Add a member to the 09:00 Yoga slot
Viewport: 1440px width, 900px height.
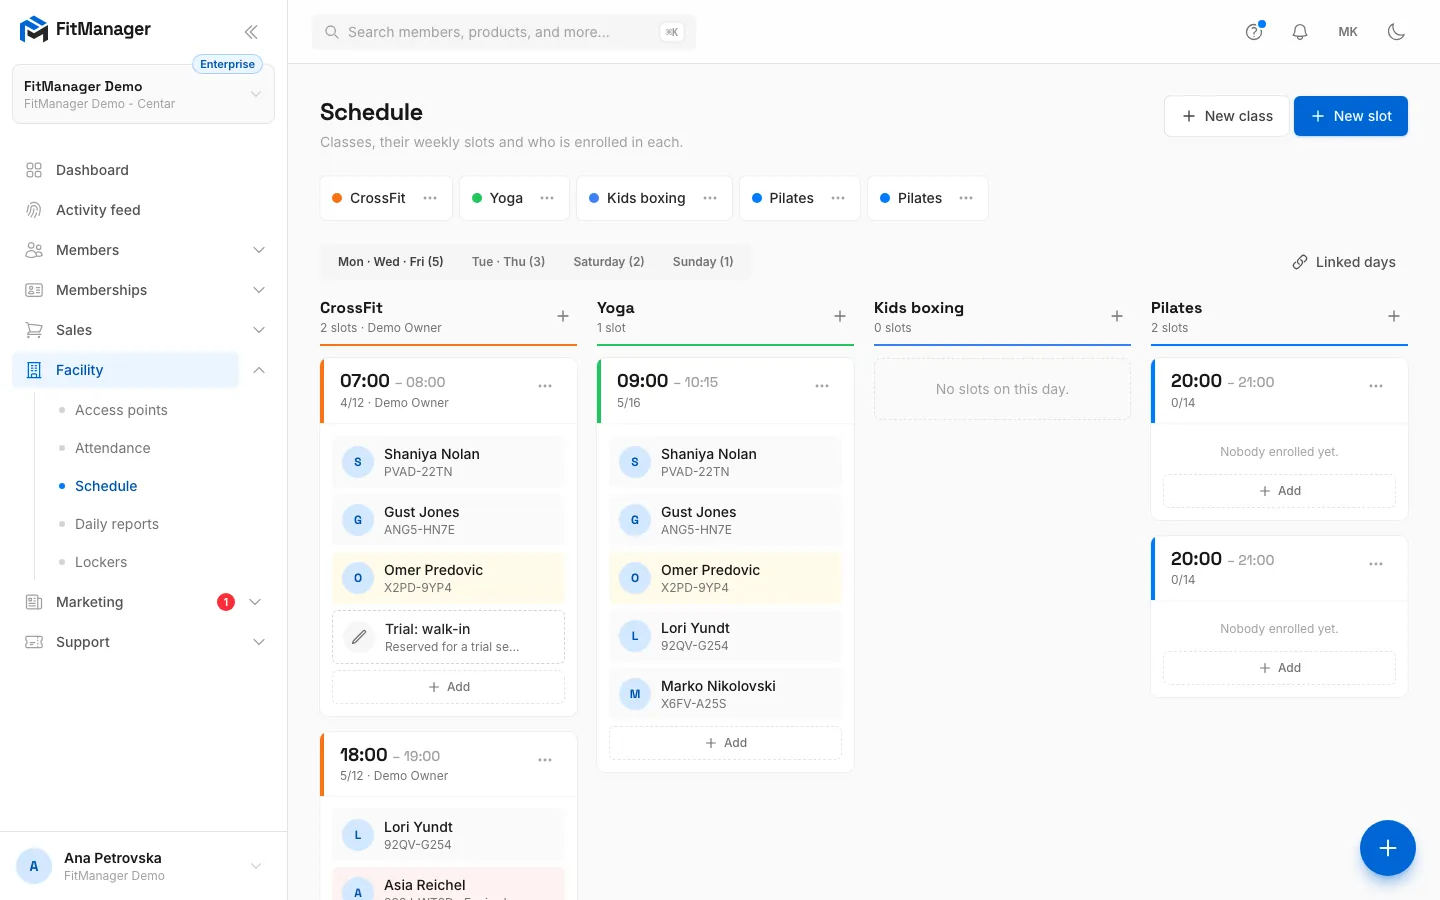725,743
